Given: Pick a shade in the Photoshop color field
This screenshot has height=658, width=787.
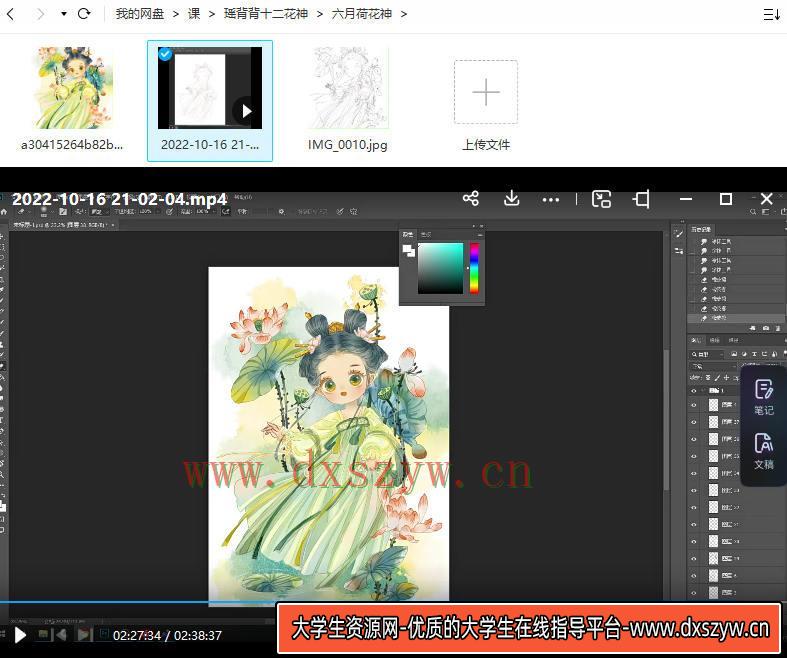Looking at the screenshot, I should click(x=440, y=268).
